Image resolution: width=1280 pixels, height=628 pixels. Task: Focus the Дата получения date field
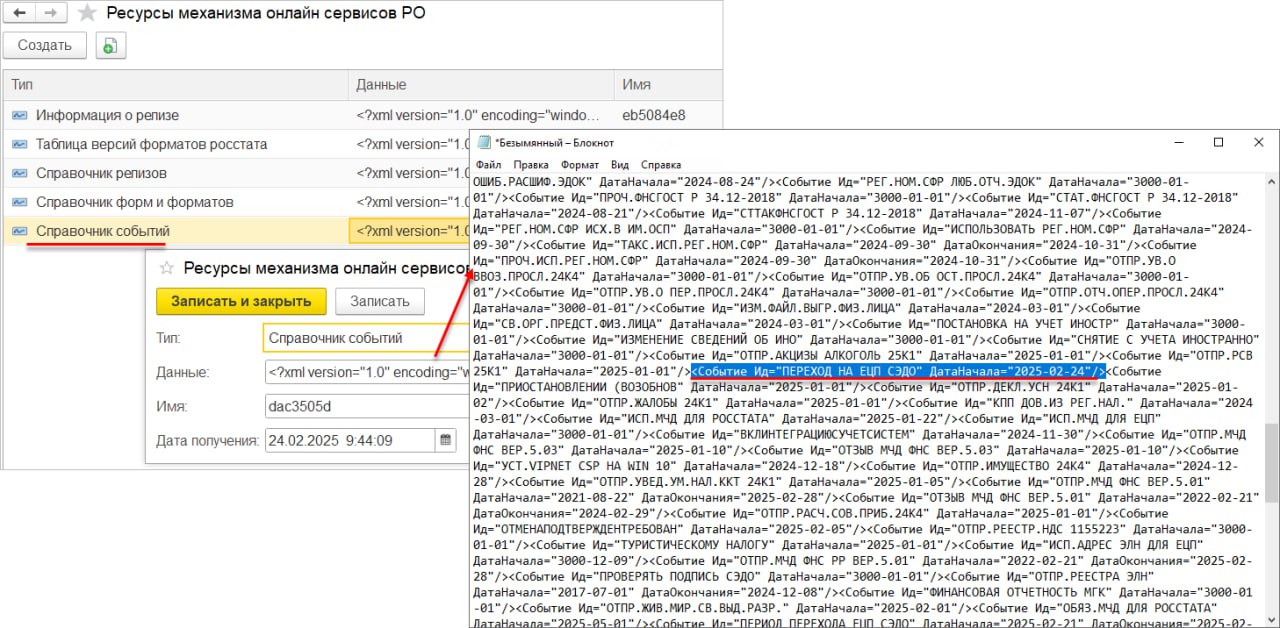350,440
